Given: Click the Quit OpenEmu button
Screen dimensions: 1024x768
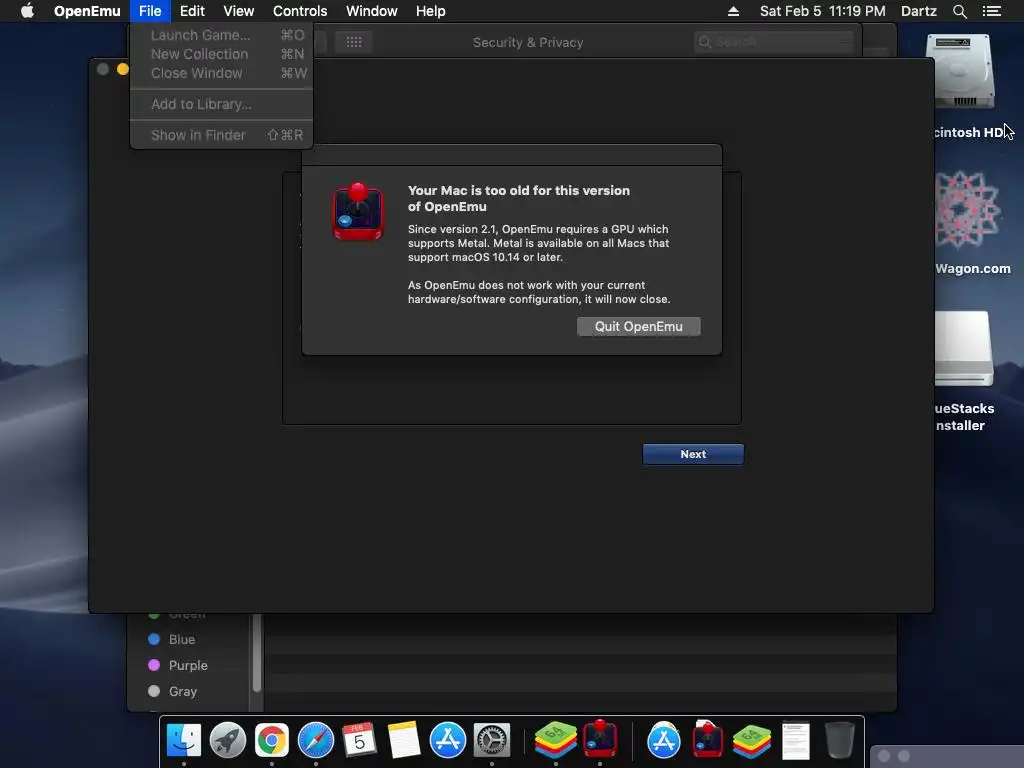Looking at the screenshot, I should pyautogui.click(x=639, y=327).
